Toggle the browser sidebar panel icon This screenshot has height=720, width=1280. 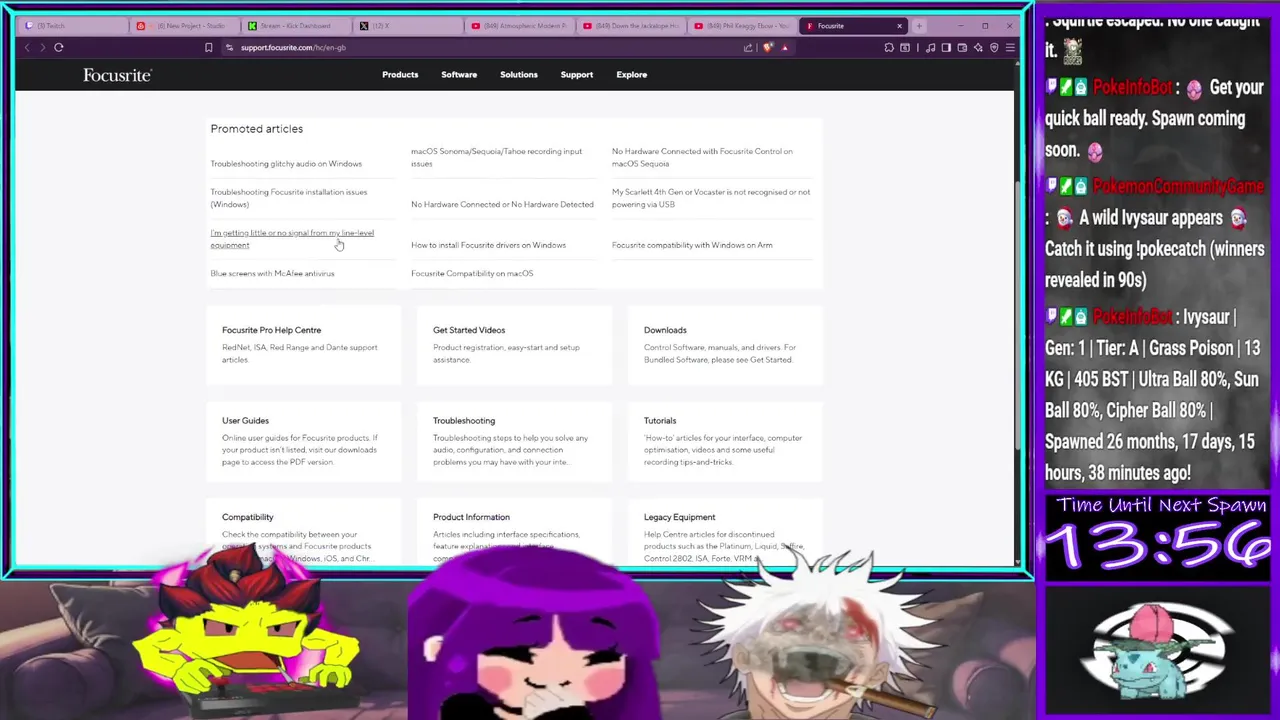(x=946, y=47)
